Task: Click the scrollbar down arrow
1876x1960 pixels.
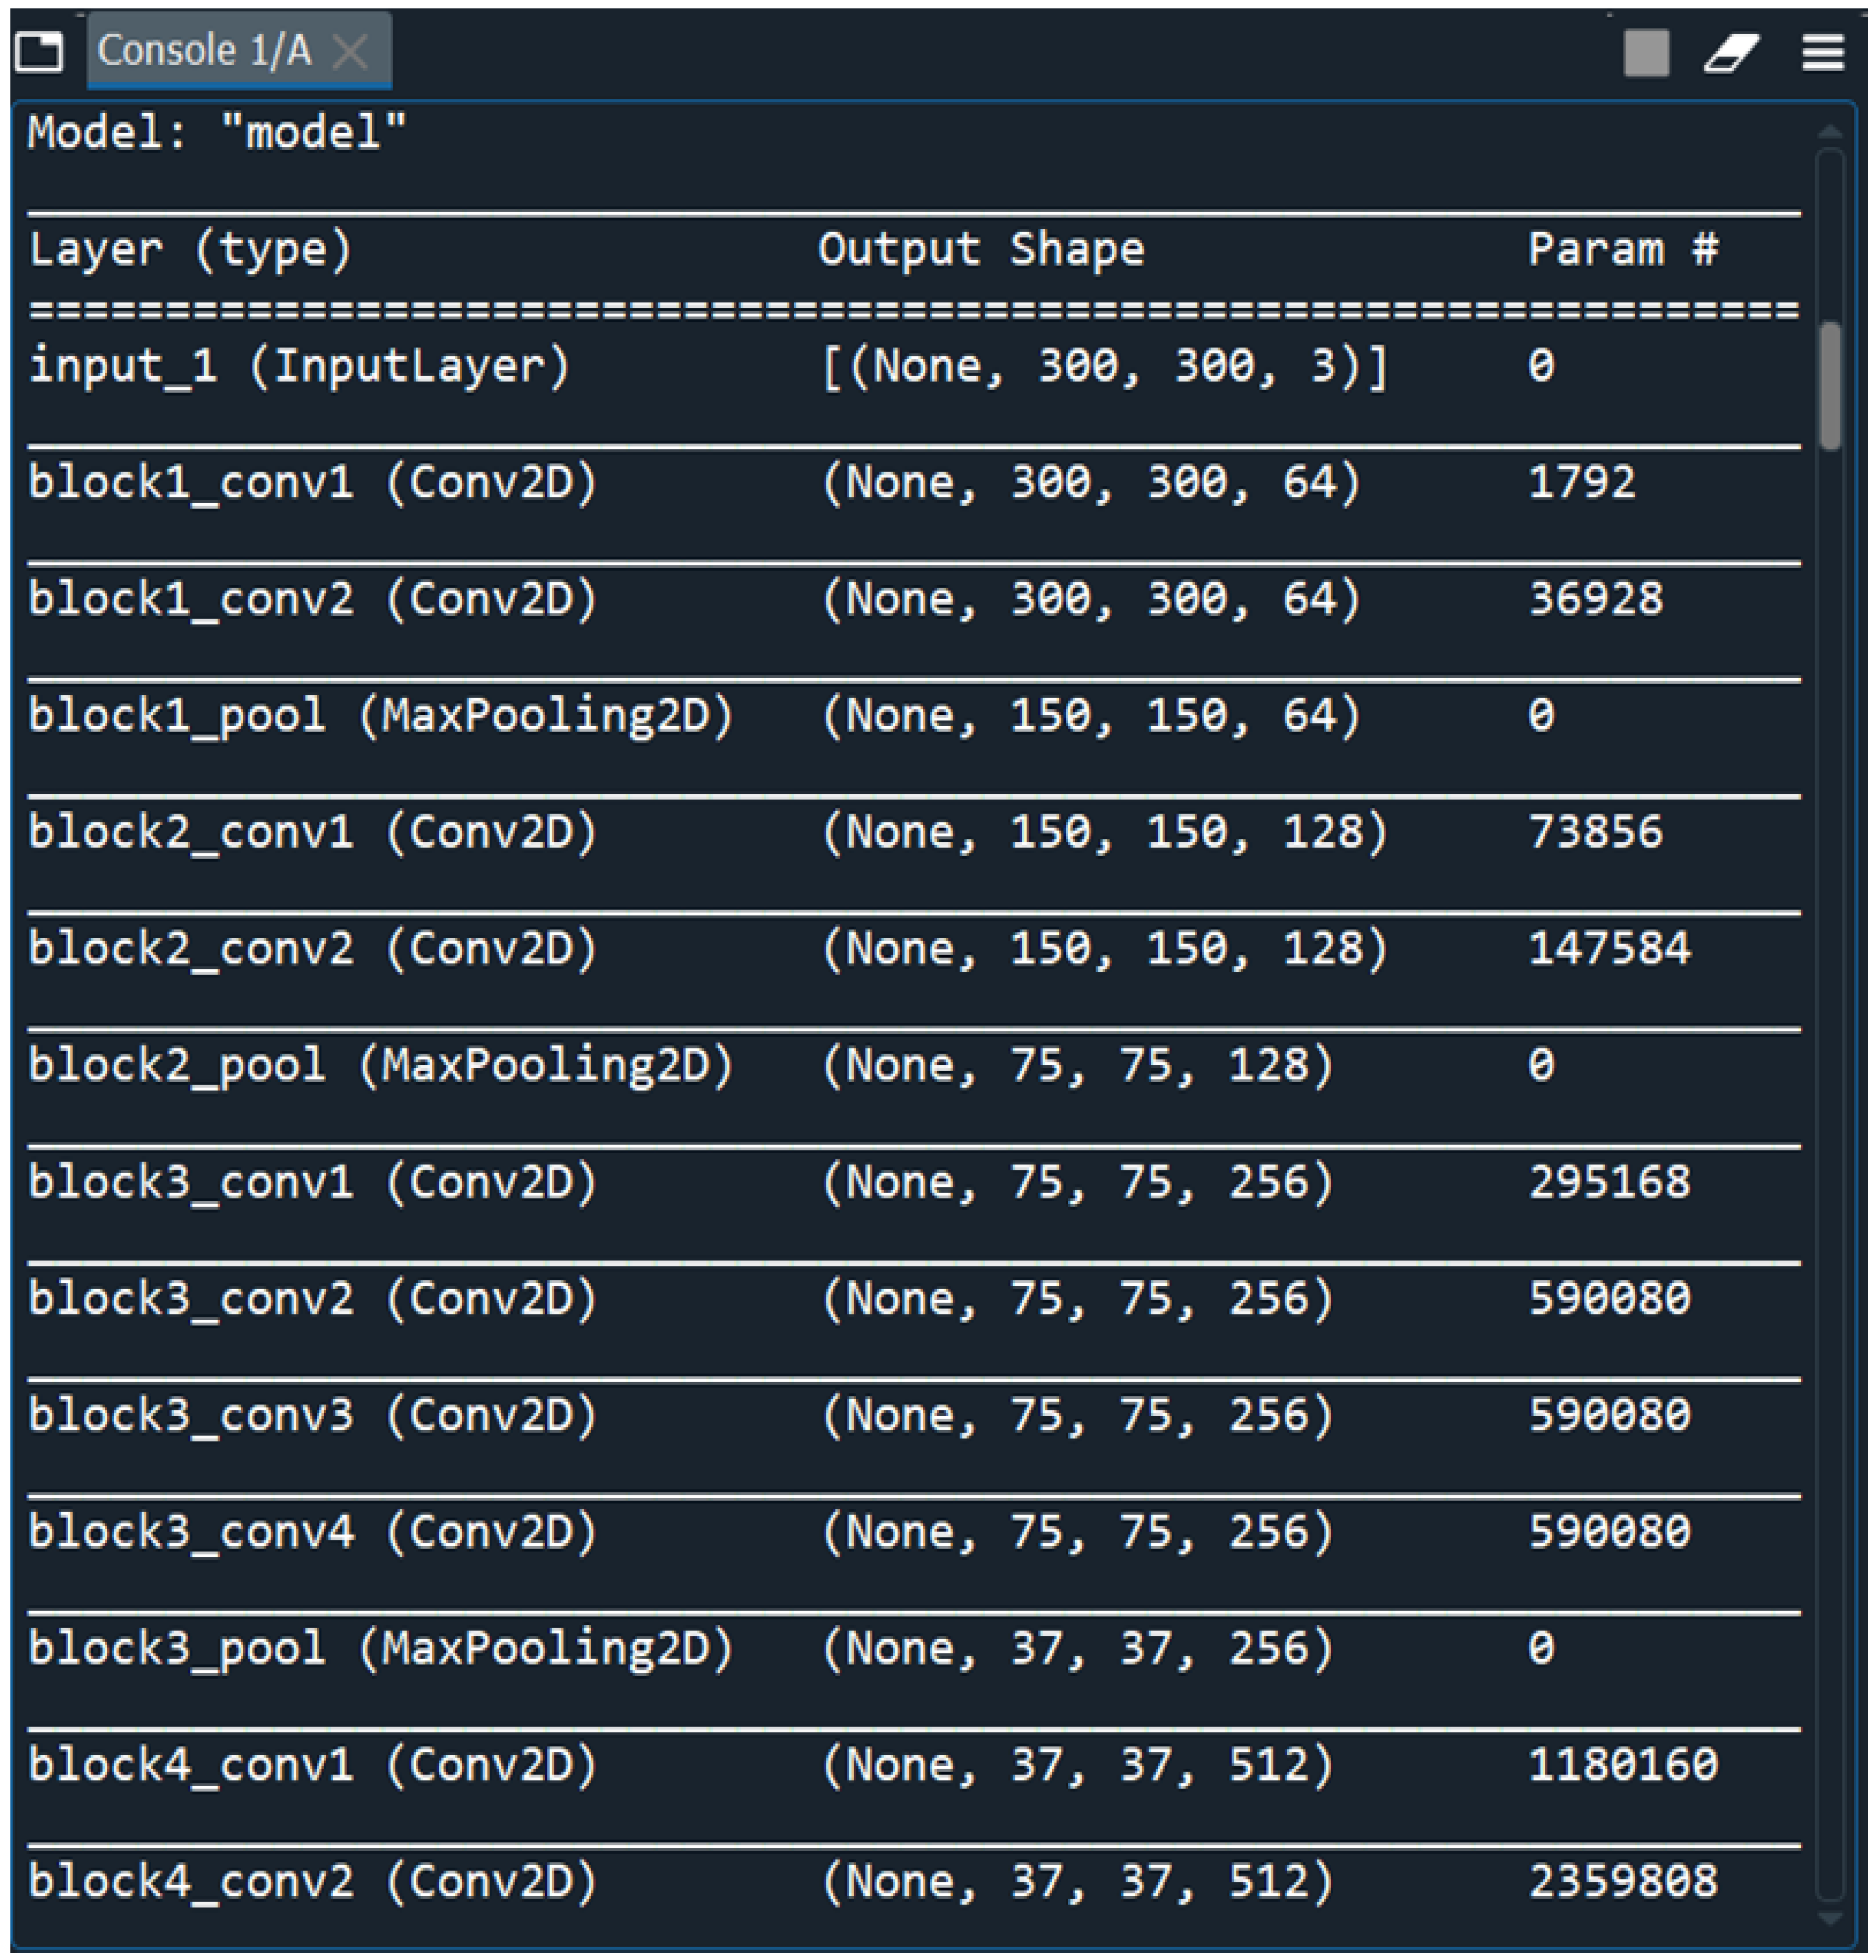Action: 1829,1919
